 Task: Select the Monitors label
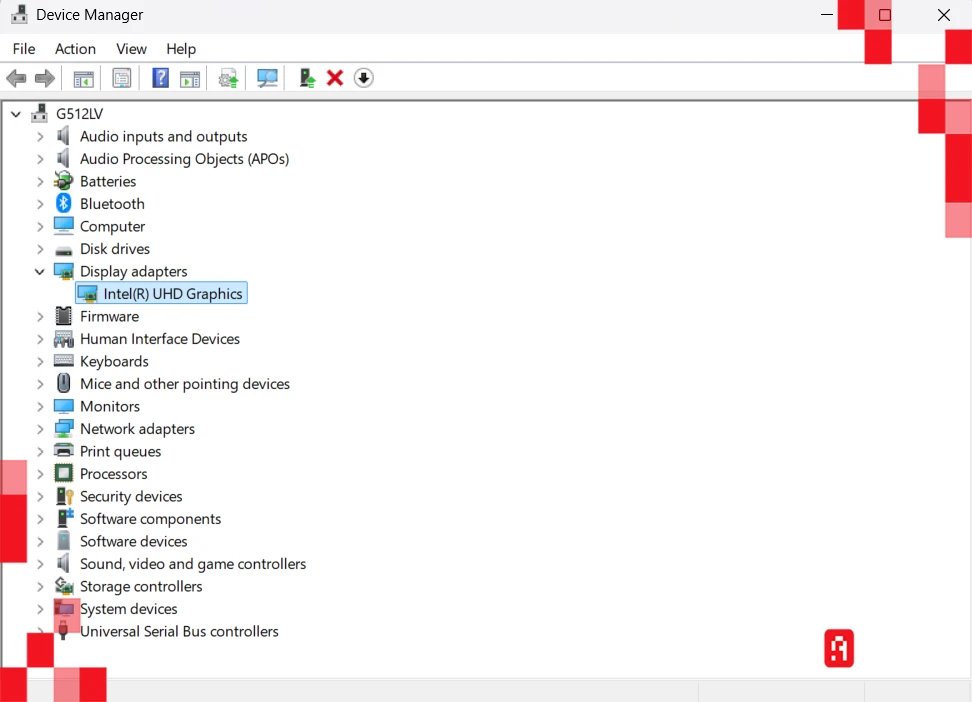(110, 406)
